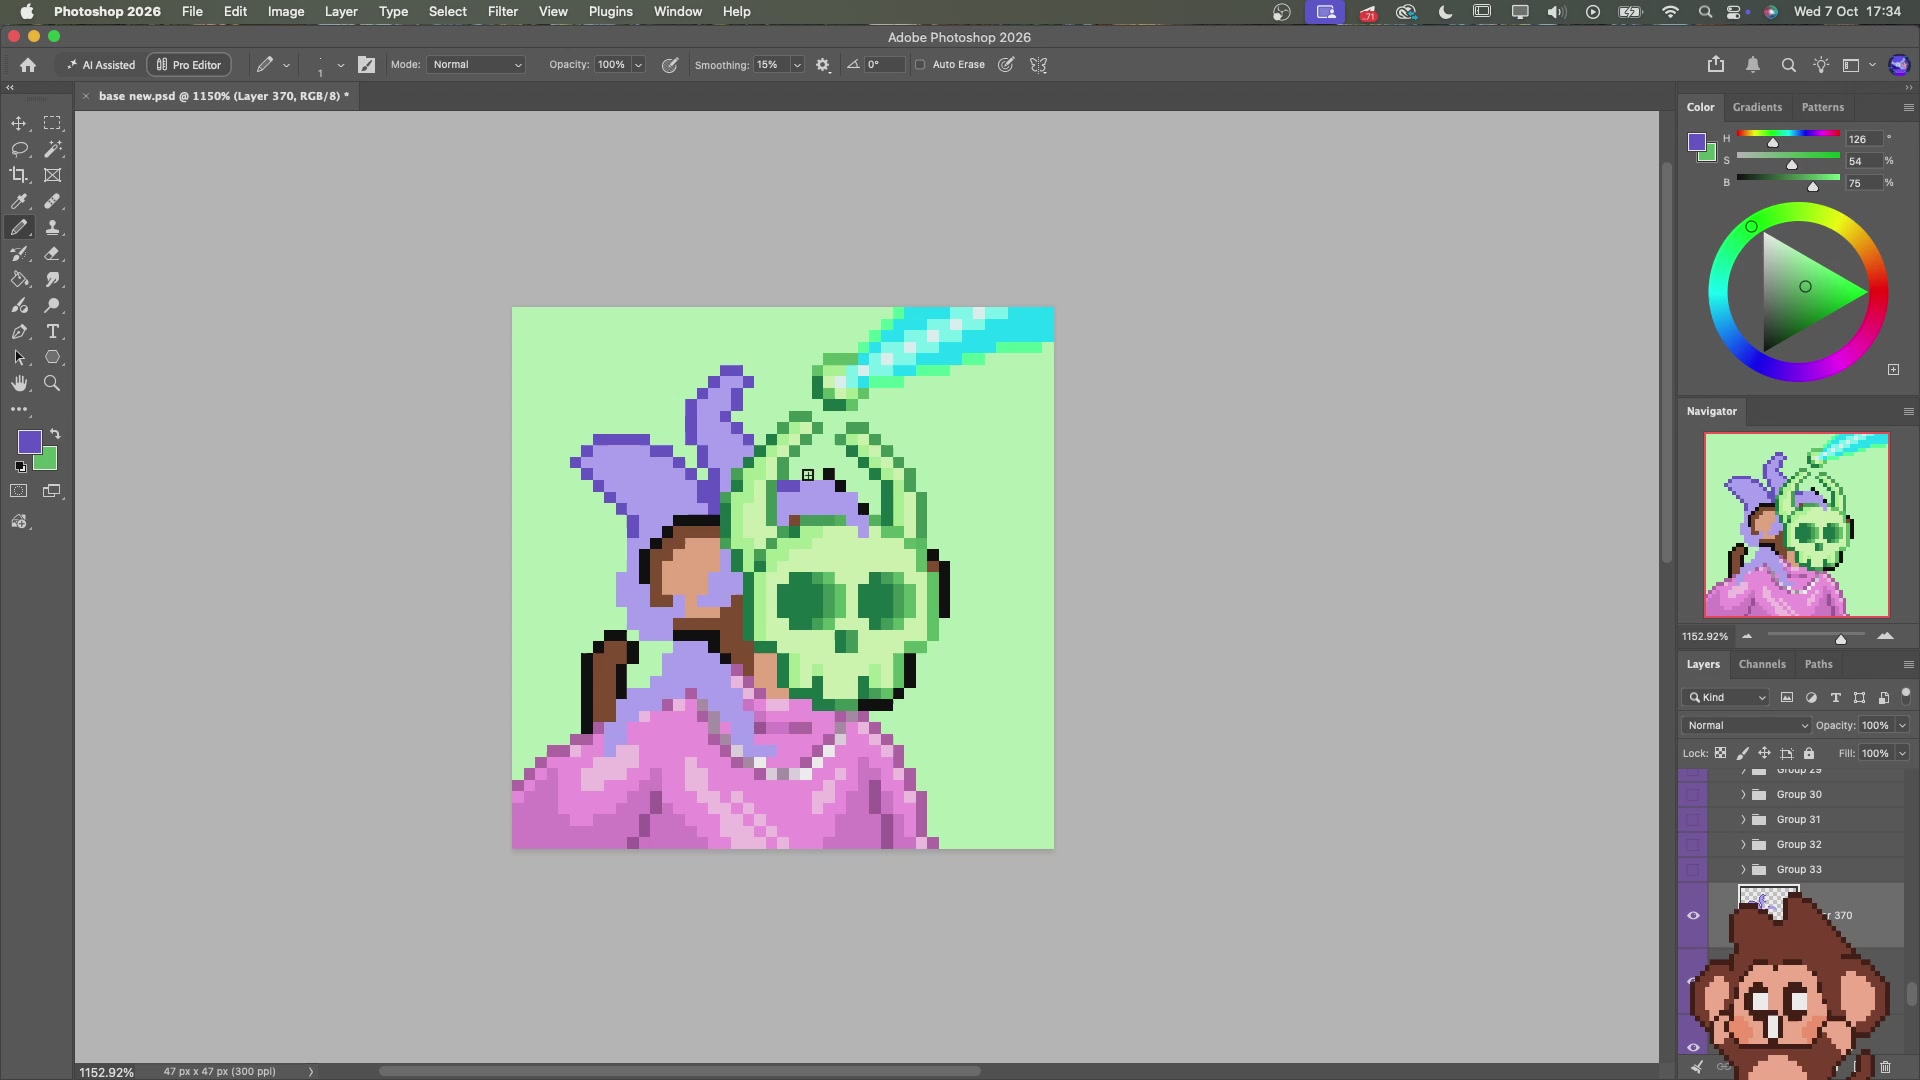
Task: Click the foreground purple color swatch
Action: (29, 442)
